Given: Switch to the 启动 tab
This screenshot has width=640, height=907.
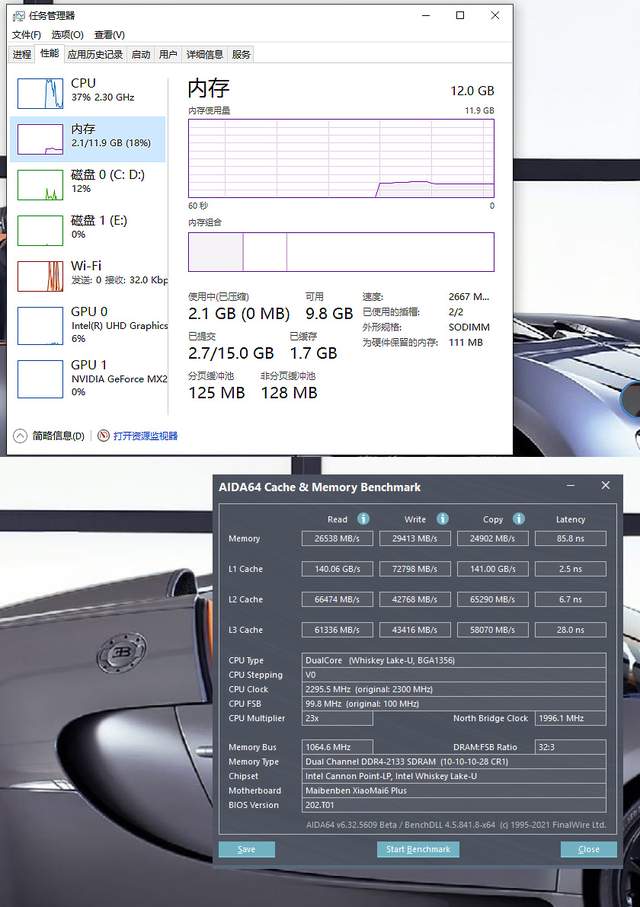Looking at the screenshot, I should click(141, 54).
